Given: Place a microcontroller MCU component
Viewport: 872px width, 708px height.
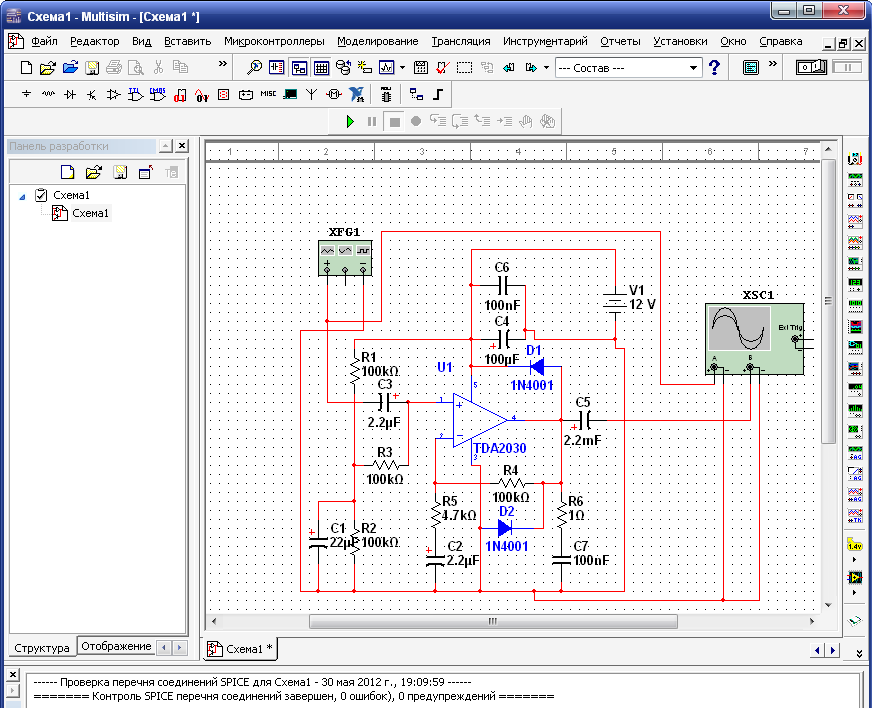Looking at the screenshot, I should point(386,95).
